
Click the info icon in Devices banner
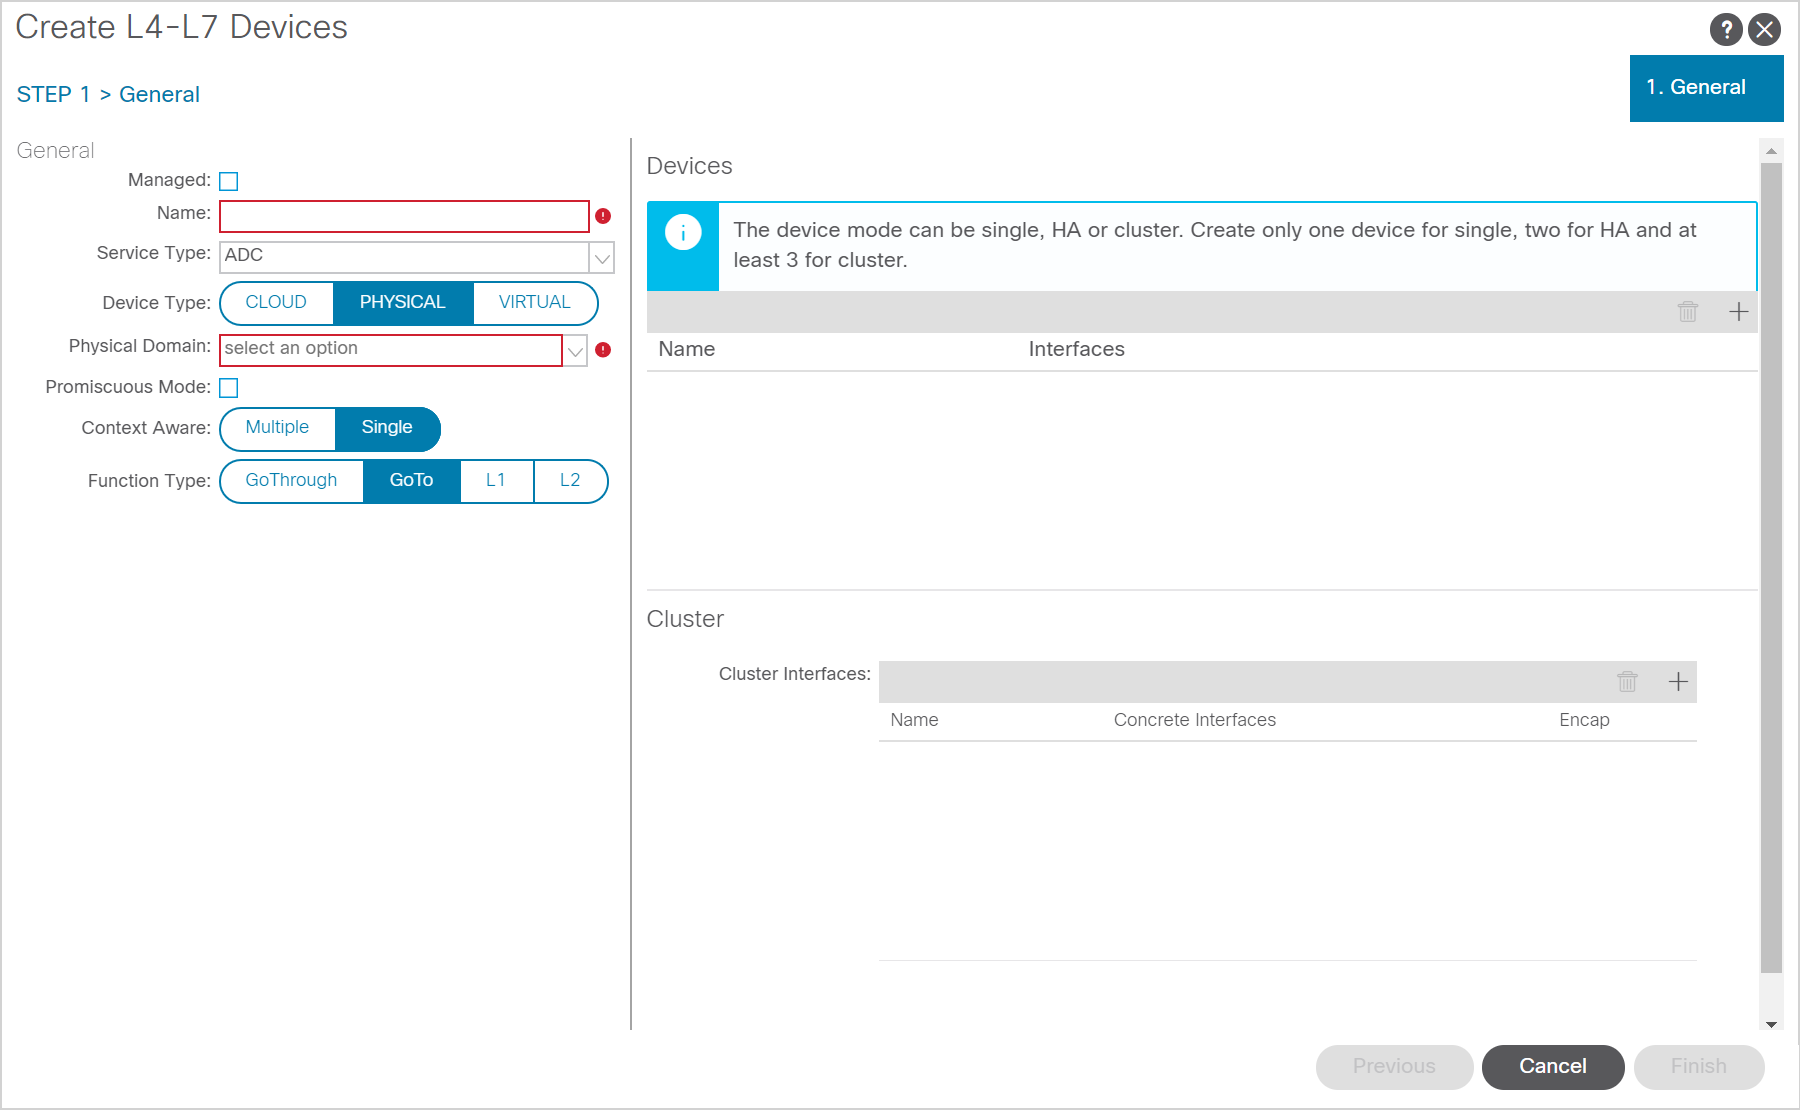coord(683,233)
